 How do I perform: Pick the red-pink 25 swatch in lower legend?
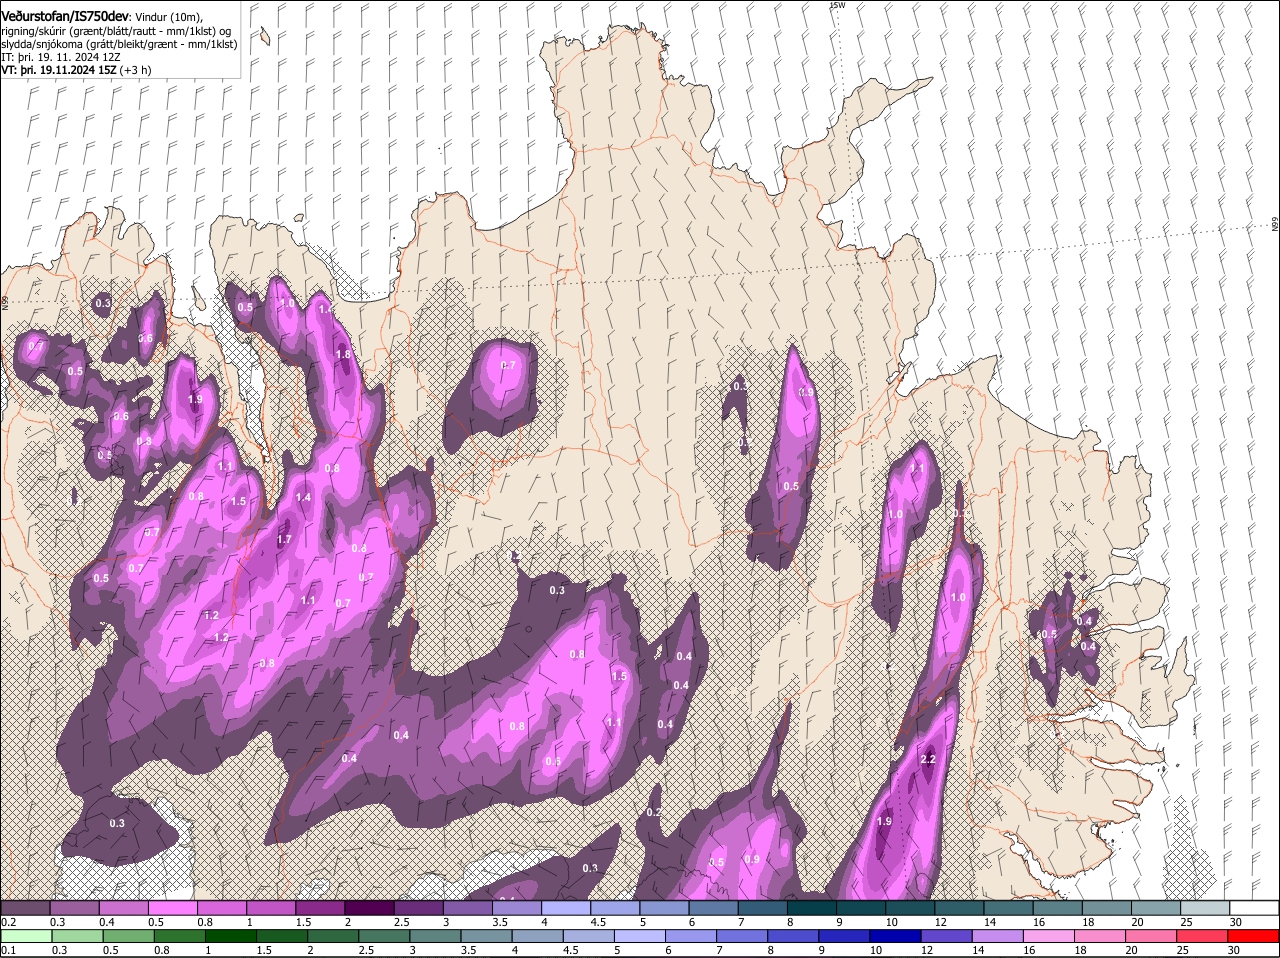coord(1203,936)
